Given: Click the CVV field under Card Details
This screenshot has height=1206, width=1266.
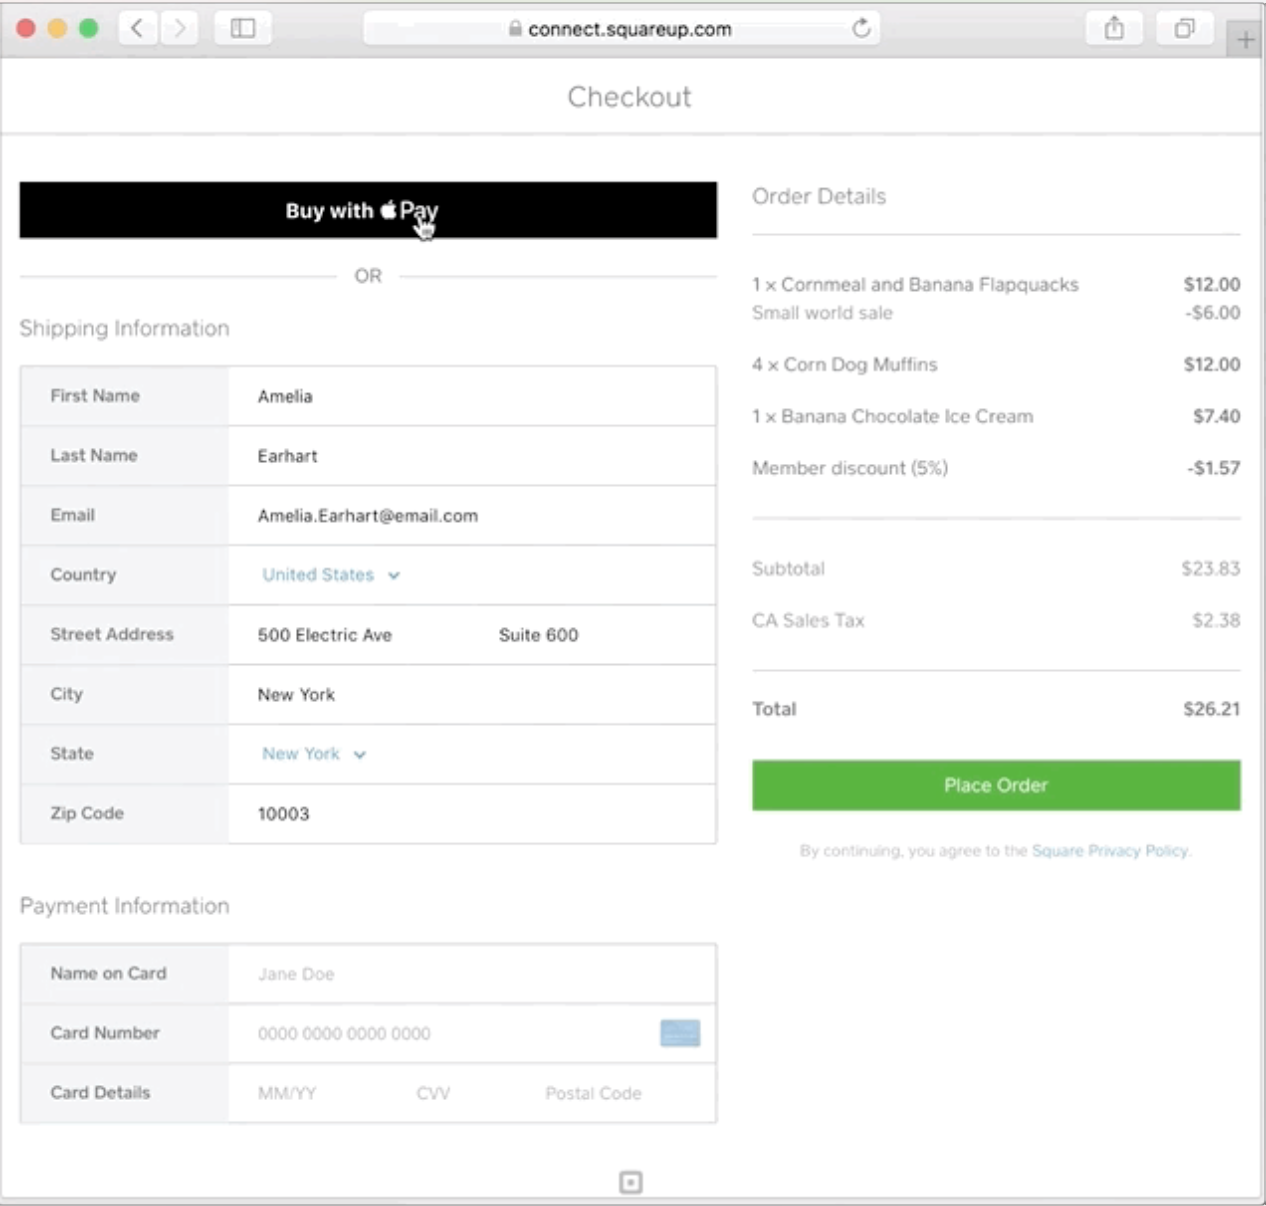Looking at the screenshot, I should (434, 1093).
